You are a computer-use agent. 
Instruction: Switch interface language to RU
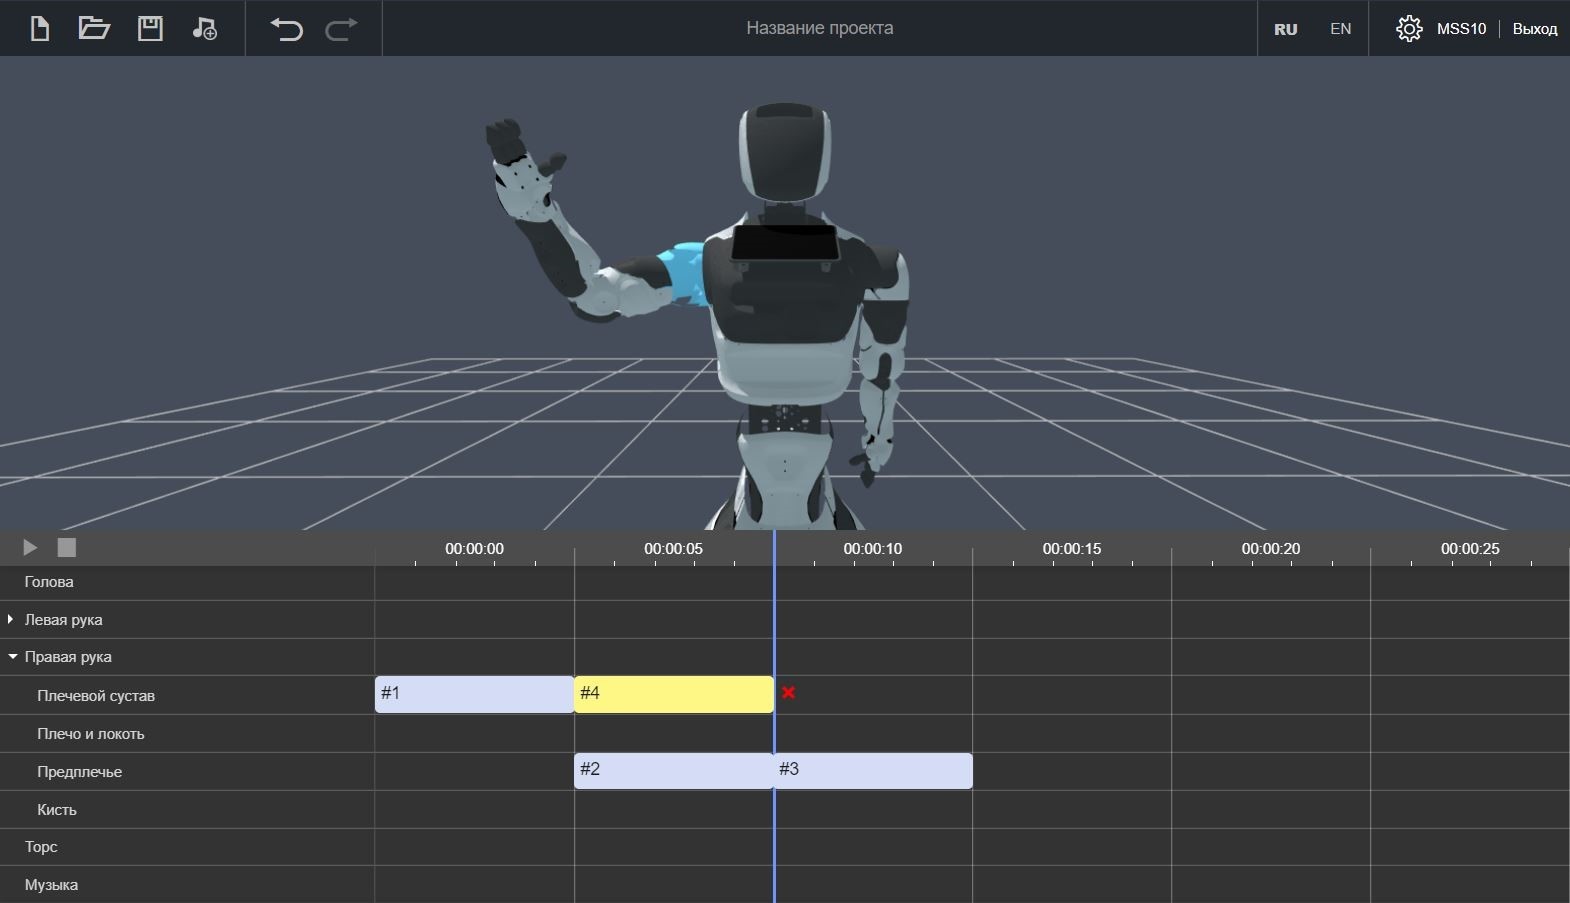1285,29
